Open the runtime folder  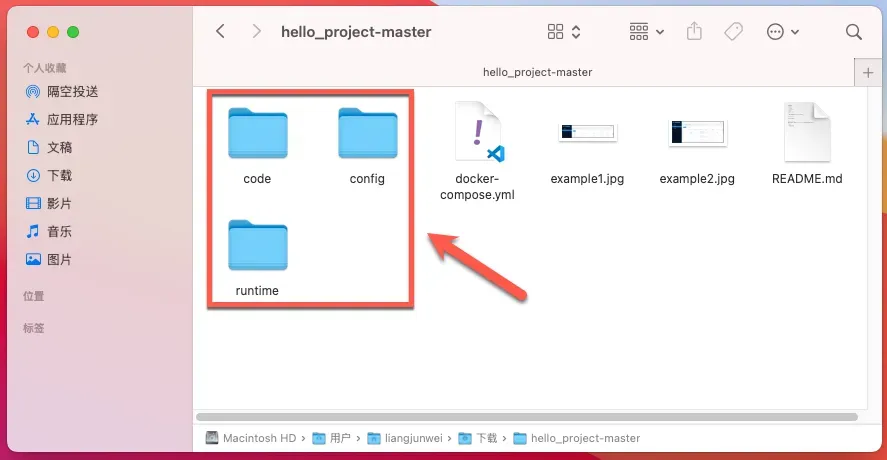(257, 246)
